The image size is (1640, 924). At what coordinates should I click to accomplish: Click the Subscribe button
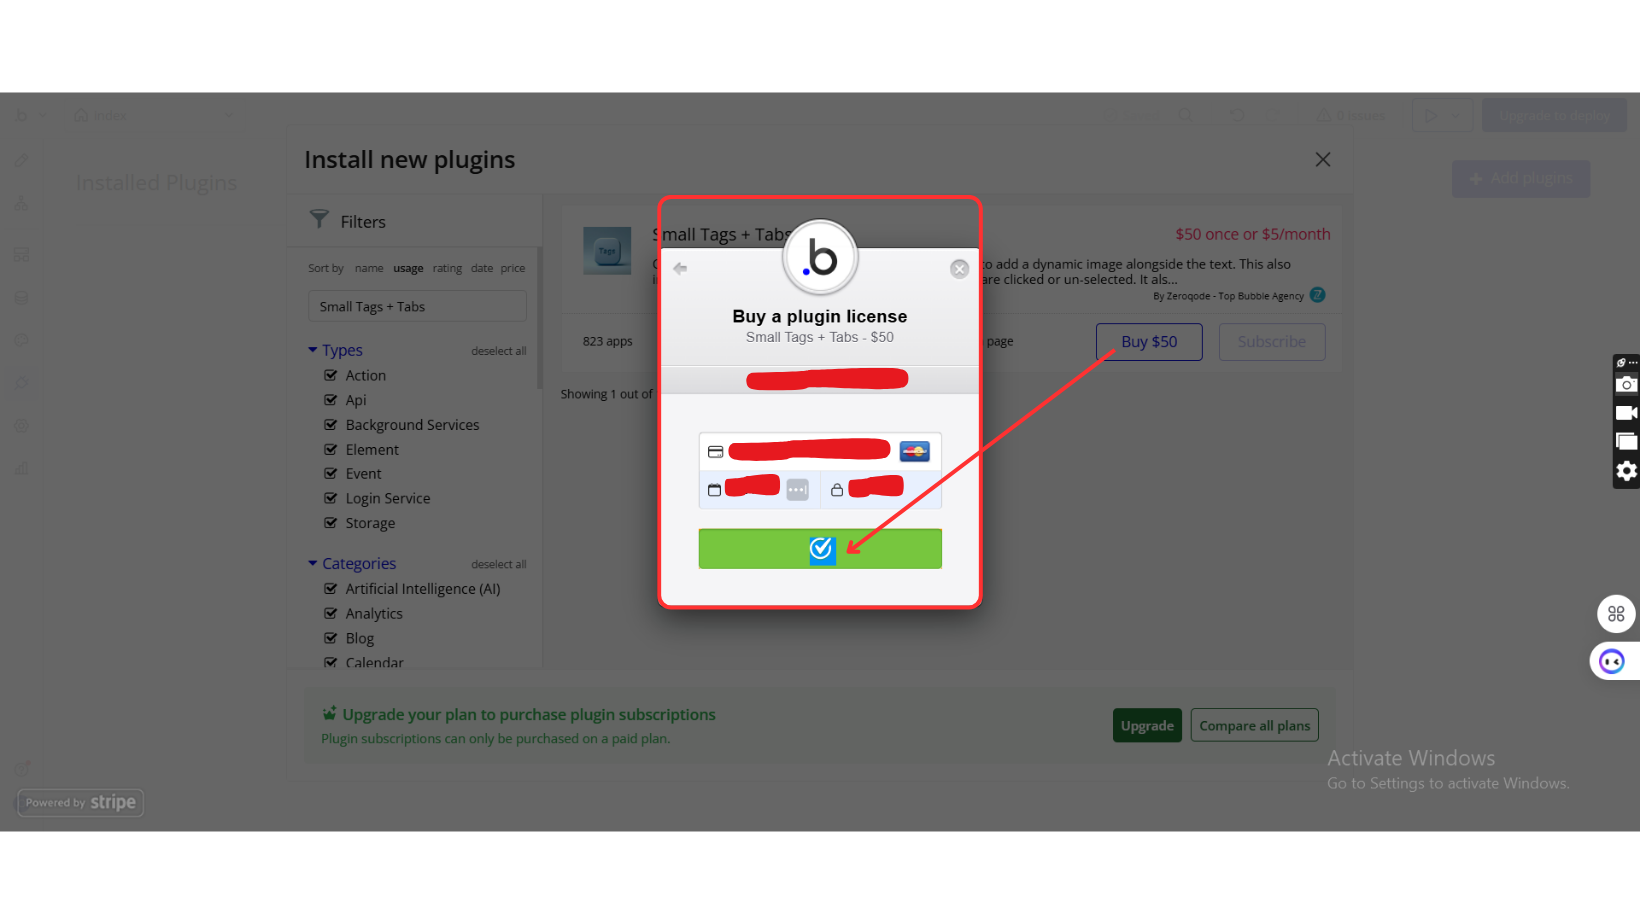[1272, 342]
